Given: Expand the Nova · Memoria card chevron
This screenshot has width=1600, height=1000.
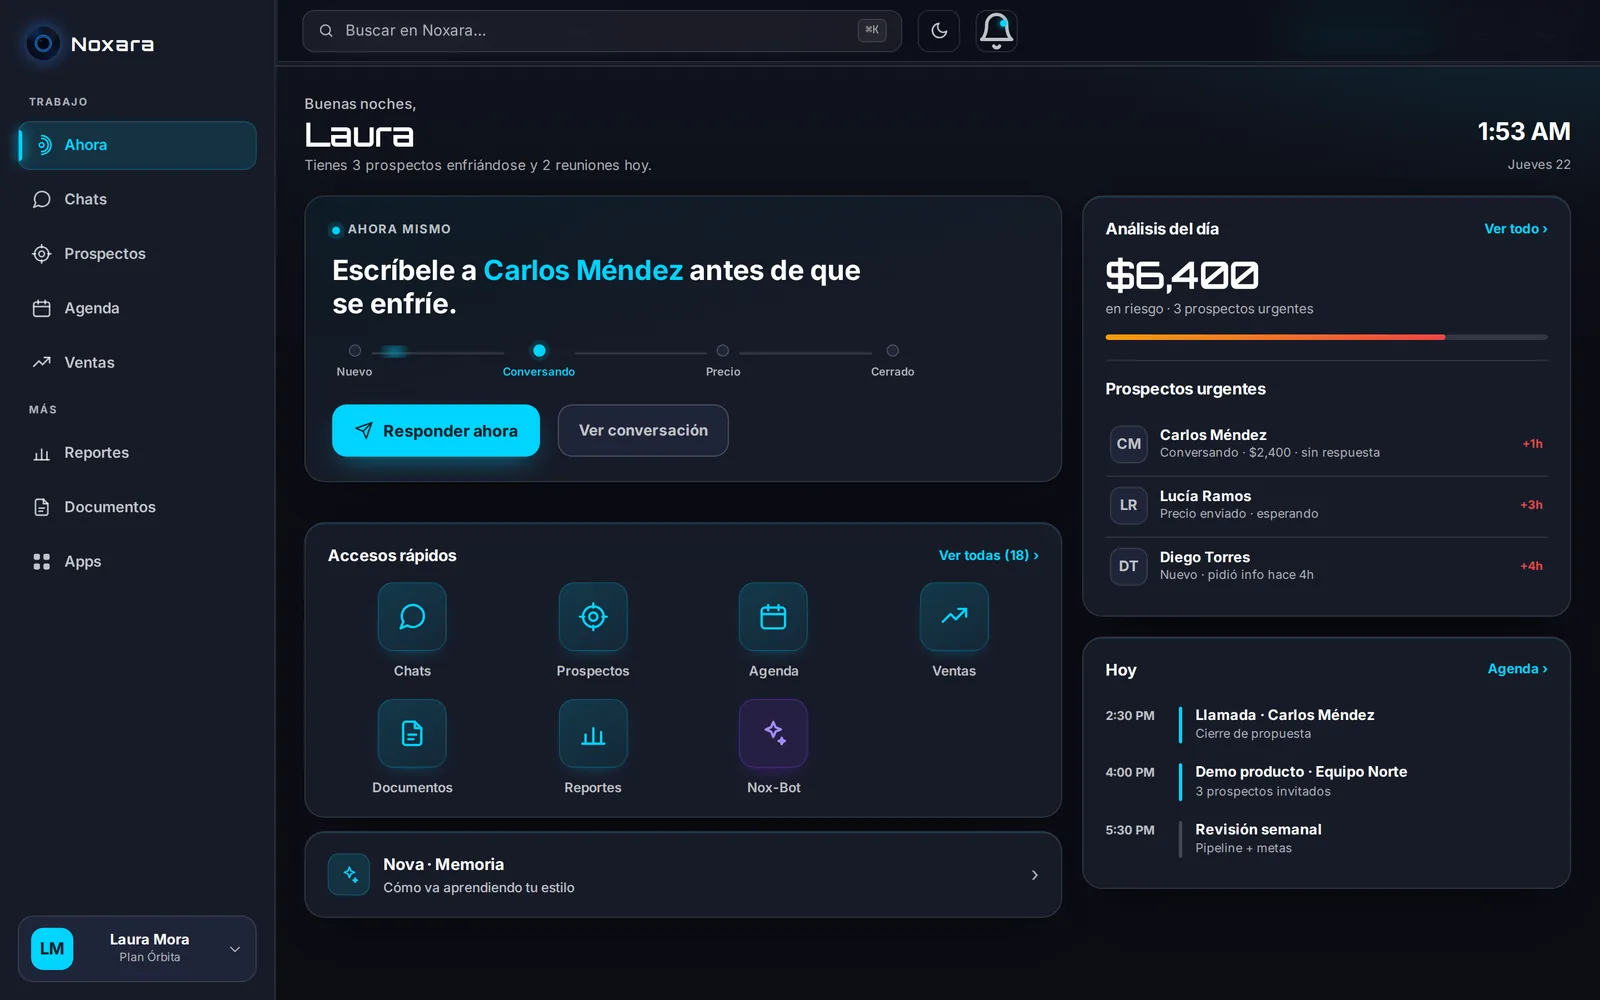Looking at the screenshot, I should (x=1035, y=875).
